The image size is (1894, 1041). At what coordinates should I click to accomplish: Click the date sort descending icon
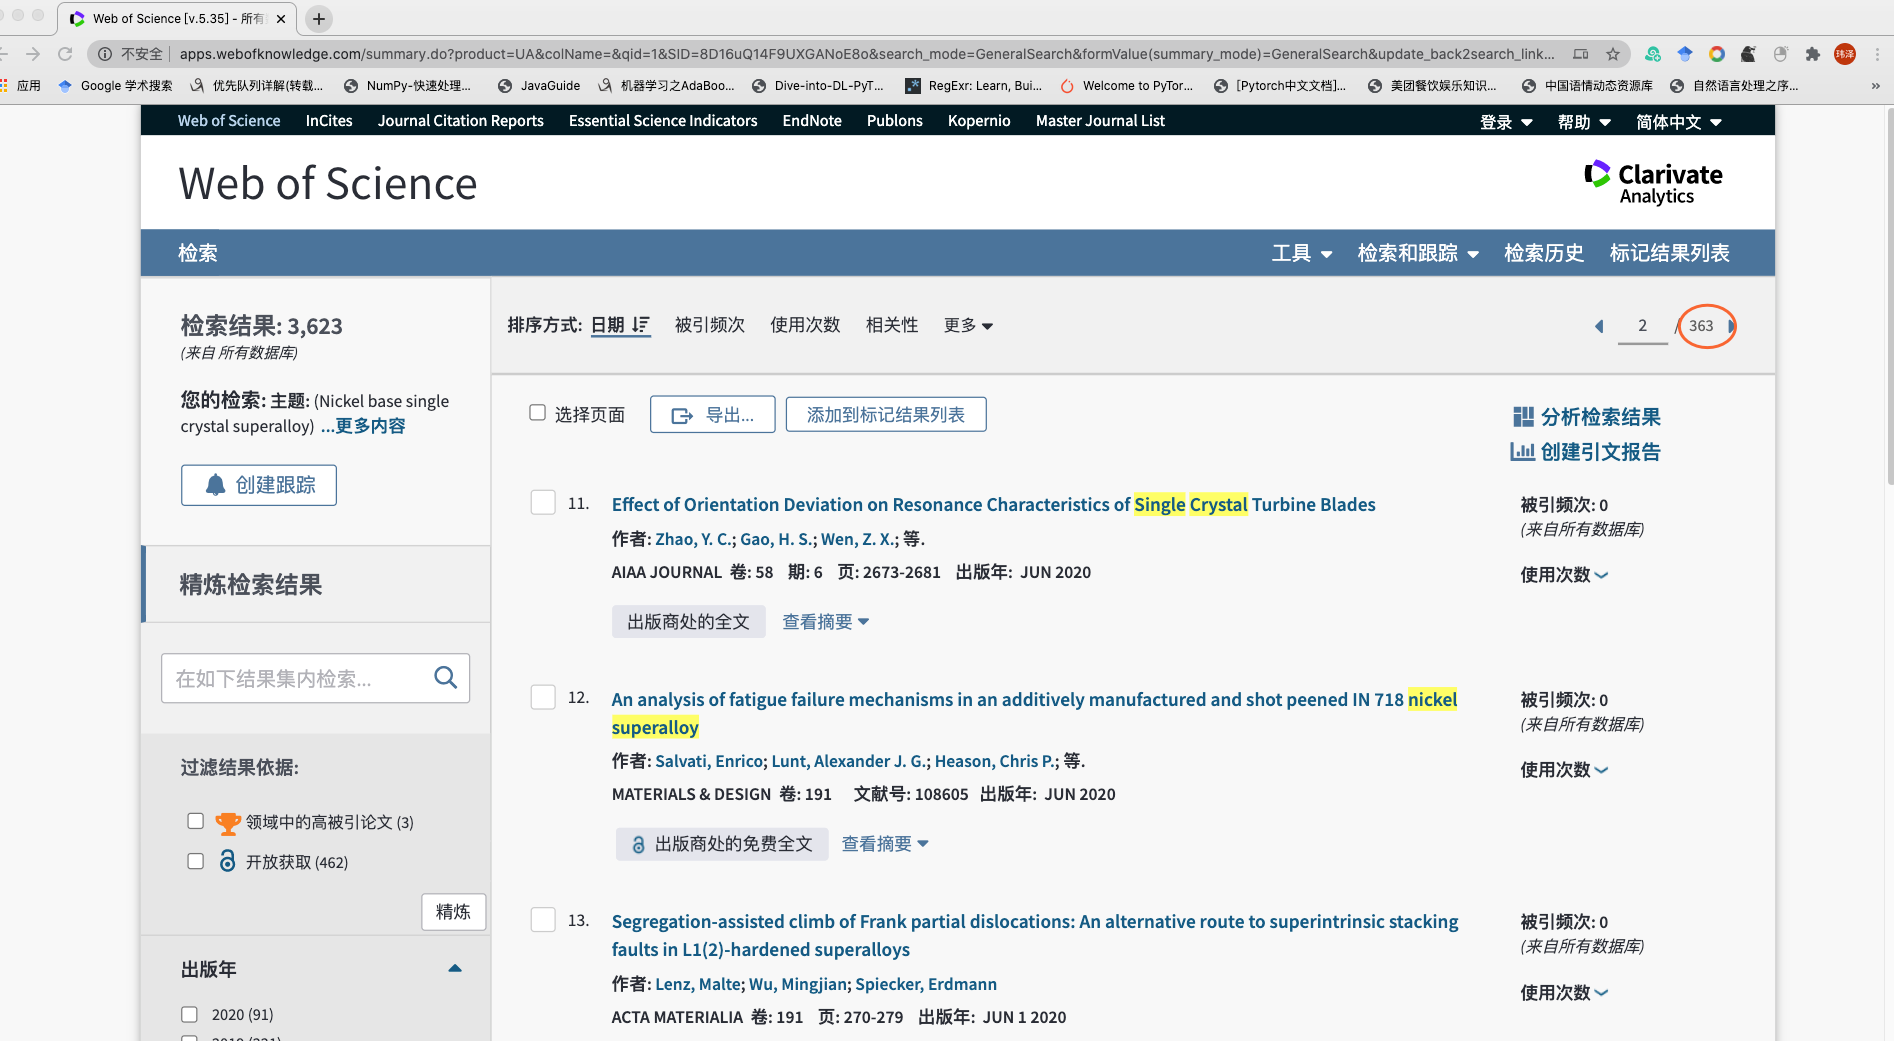pos(641,325)
